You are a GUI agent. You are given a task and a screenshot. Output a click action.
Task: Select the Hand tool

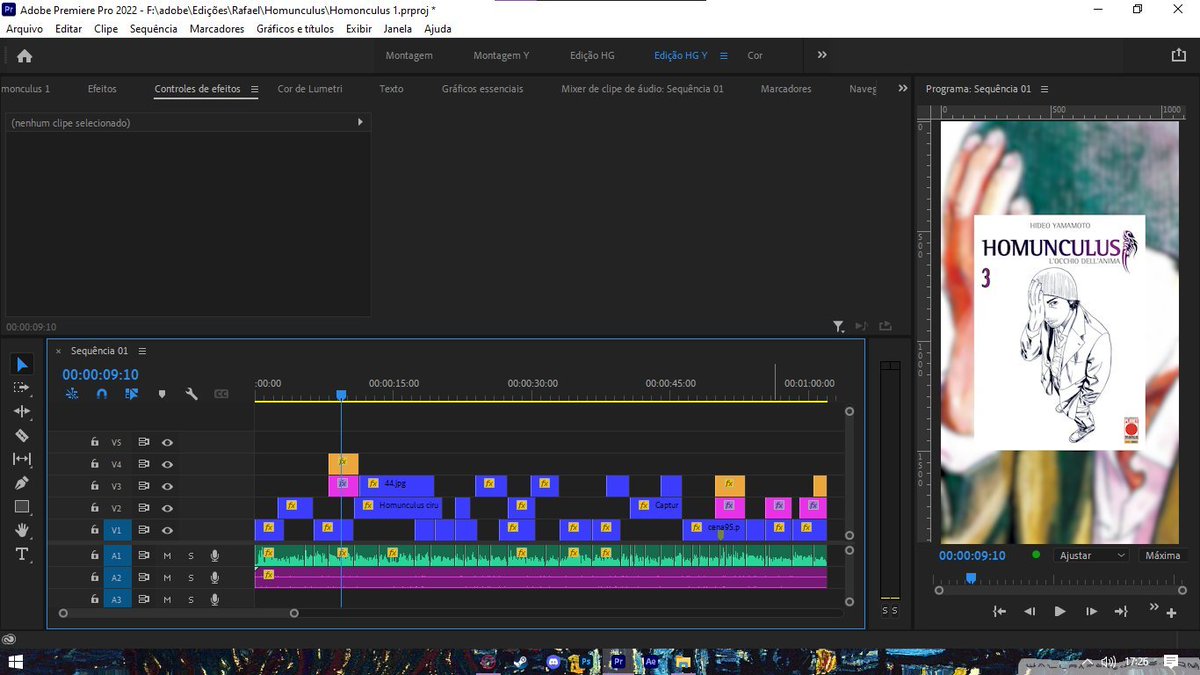(22, 530)
